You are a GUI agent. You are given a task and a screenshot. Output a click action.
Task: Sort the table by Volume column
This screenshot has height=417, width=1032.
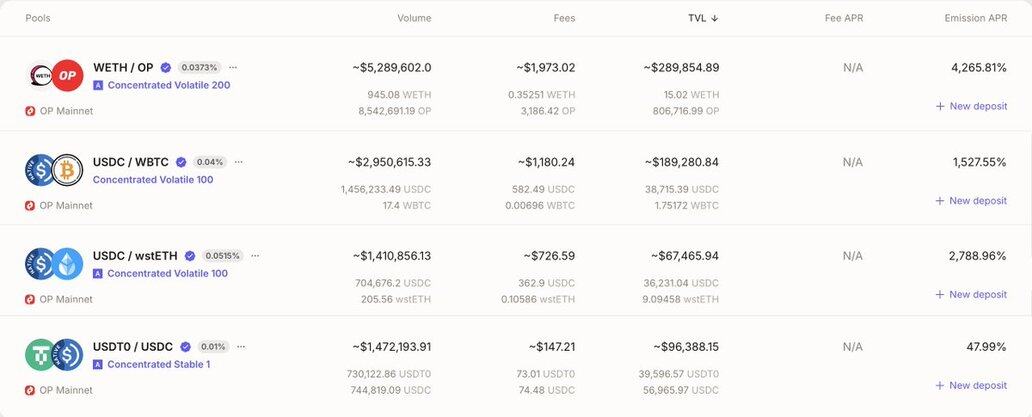pyautogui.click(x=414, y=18)
